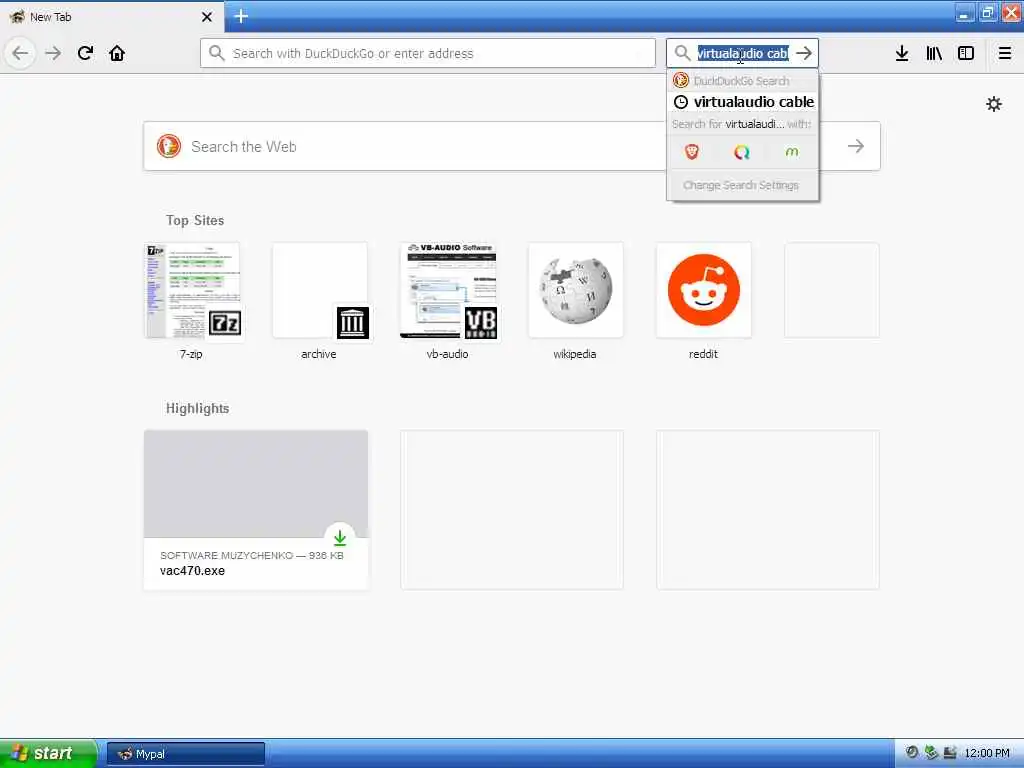
Task: Click the 7-zip tile label
Action: click(x=191, y=354)
